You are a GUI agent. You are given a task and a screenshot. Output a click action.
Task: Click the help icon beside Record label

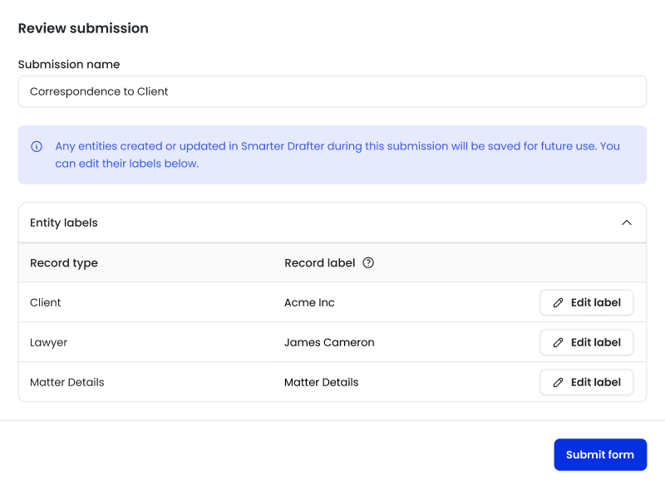click(x=368, y=263)
